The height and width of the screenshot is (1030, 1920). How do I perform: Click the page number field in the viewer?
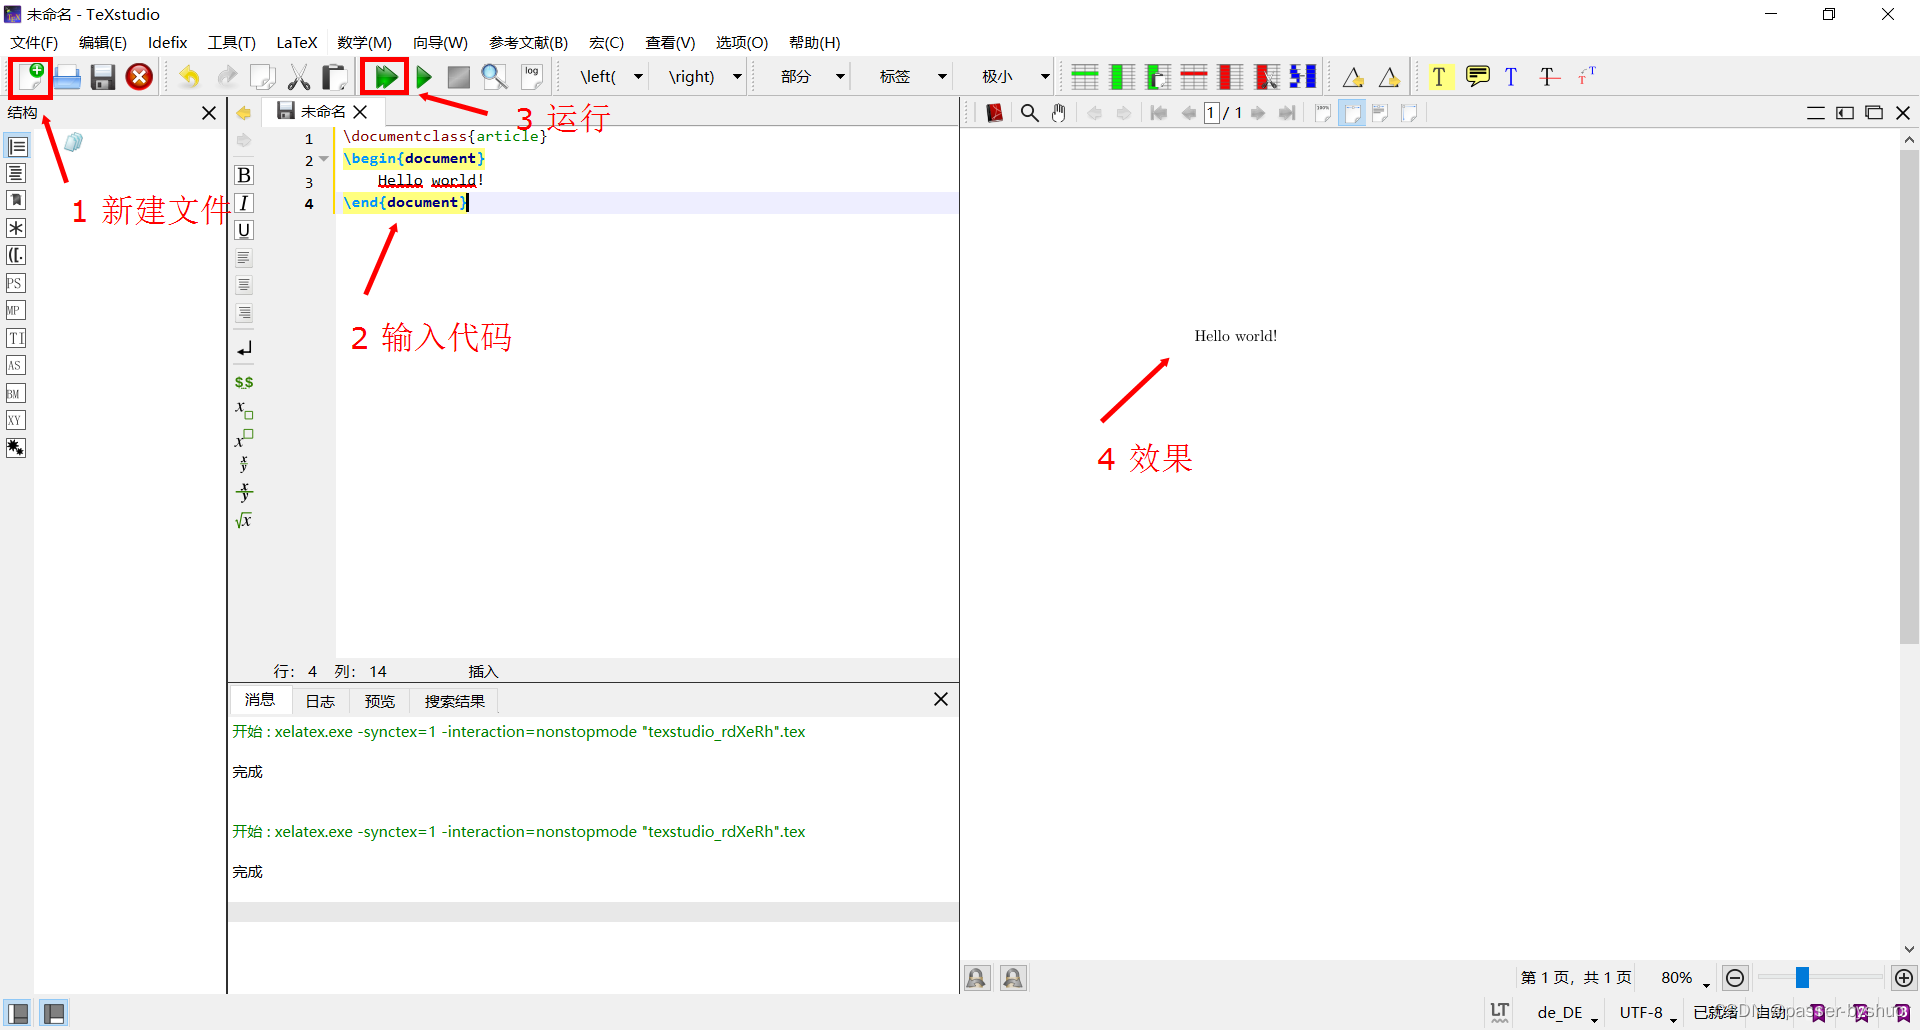(x=1211, y=113)
